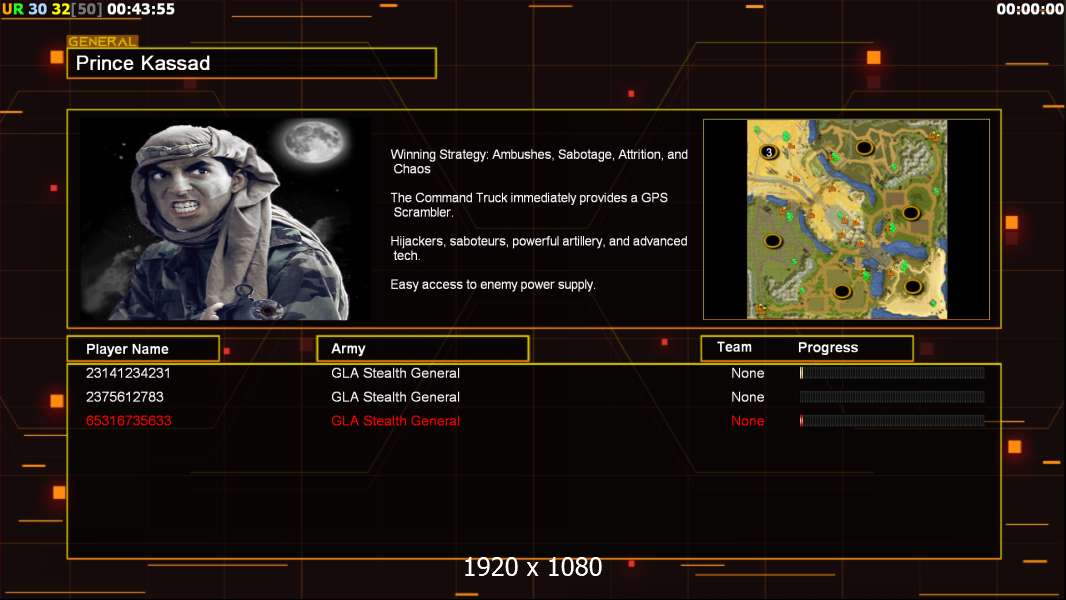The image size is (1066, 600).
Task: Click red Team None entry
Action: click(747, 421)
